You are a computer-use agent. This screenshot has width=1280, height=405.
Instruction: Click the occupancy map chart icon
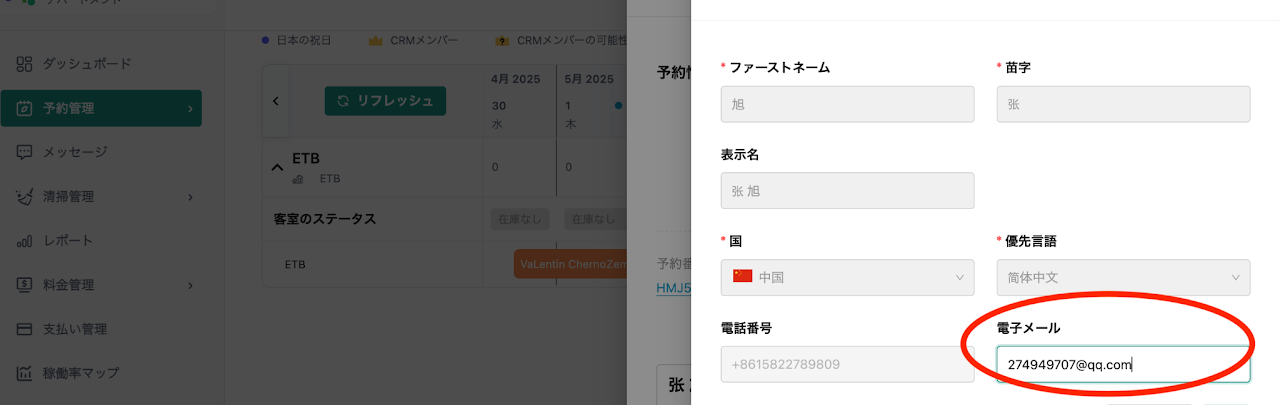(25, 373)
